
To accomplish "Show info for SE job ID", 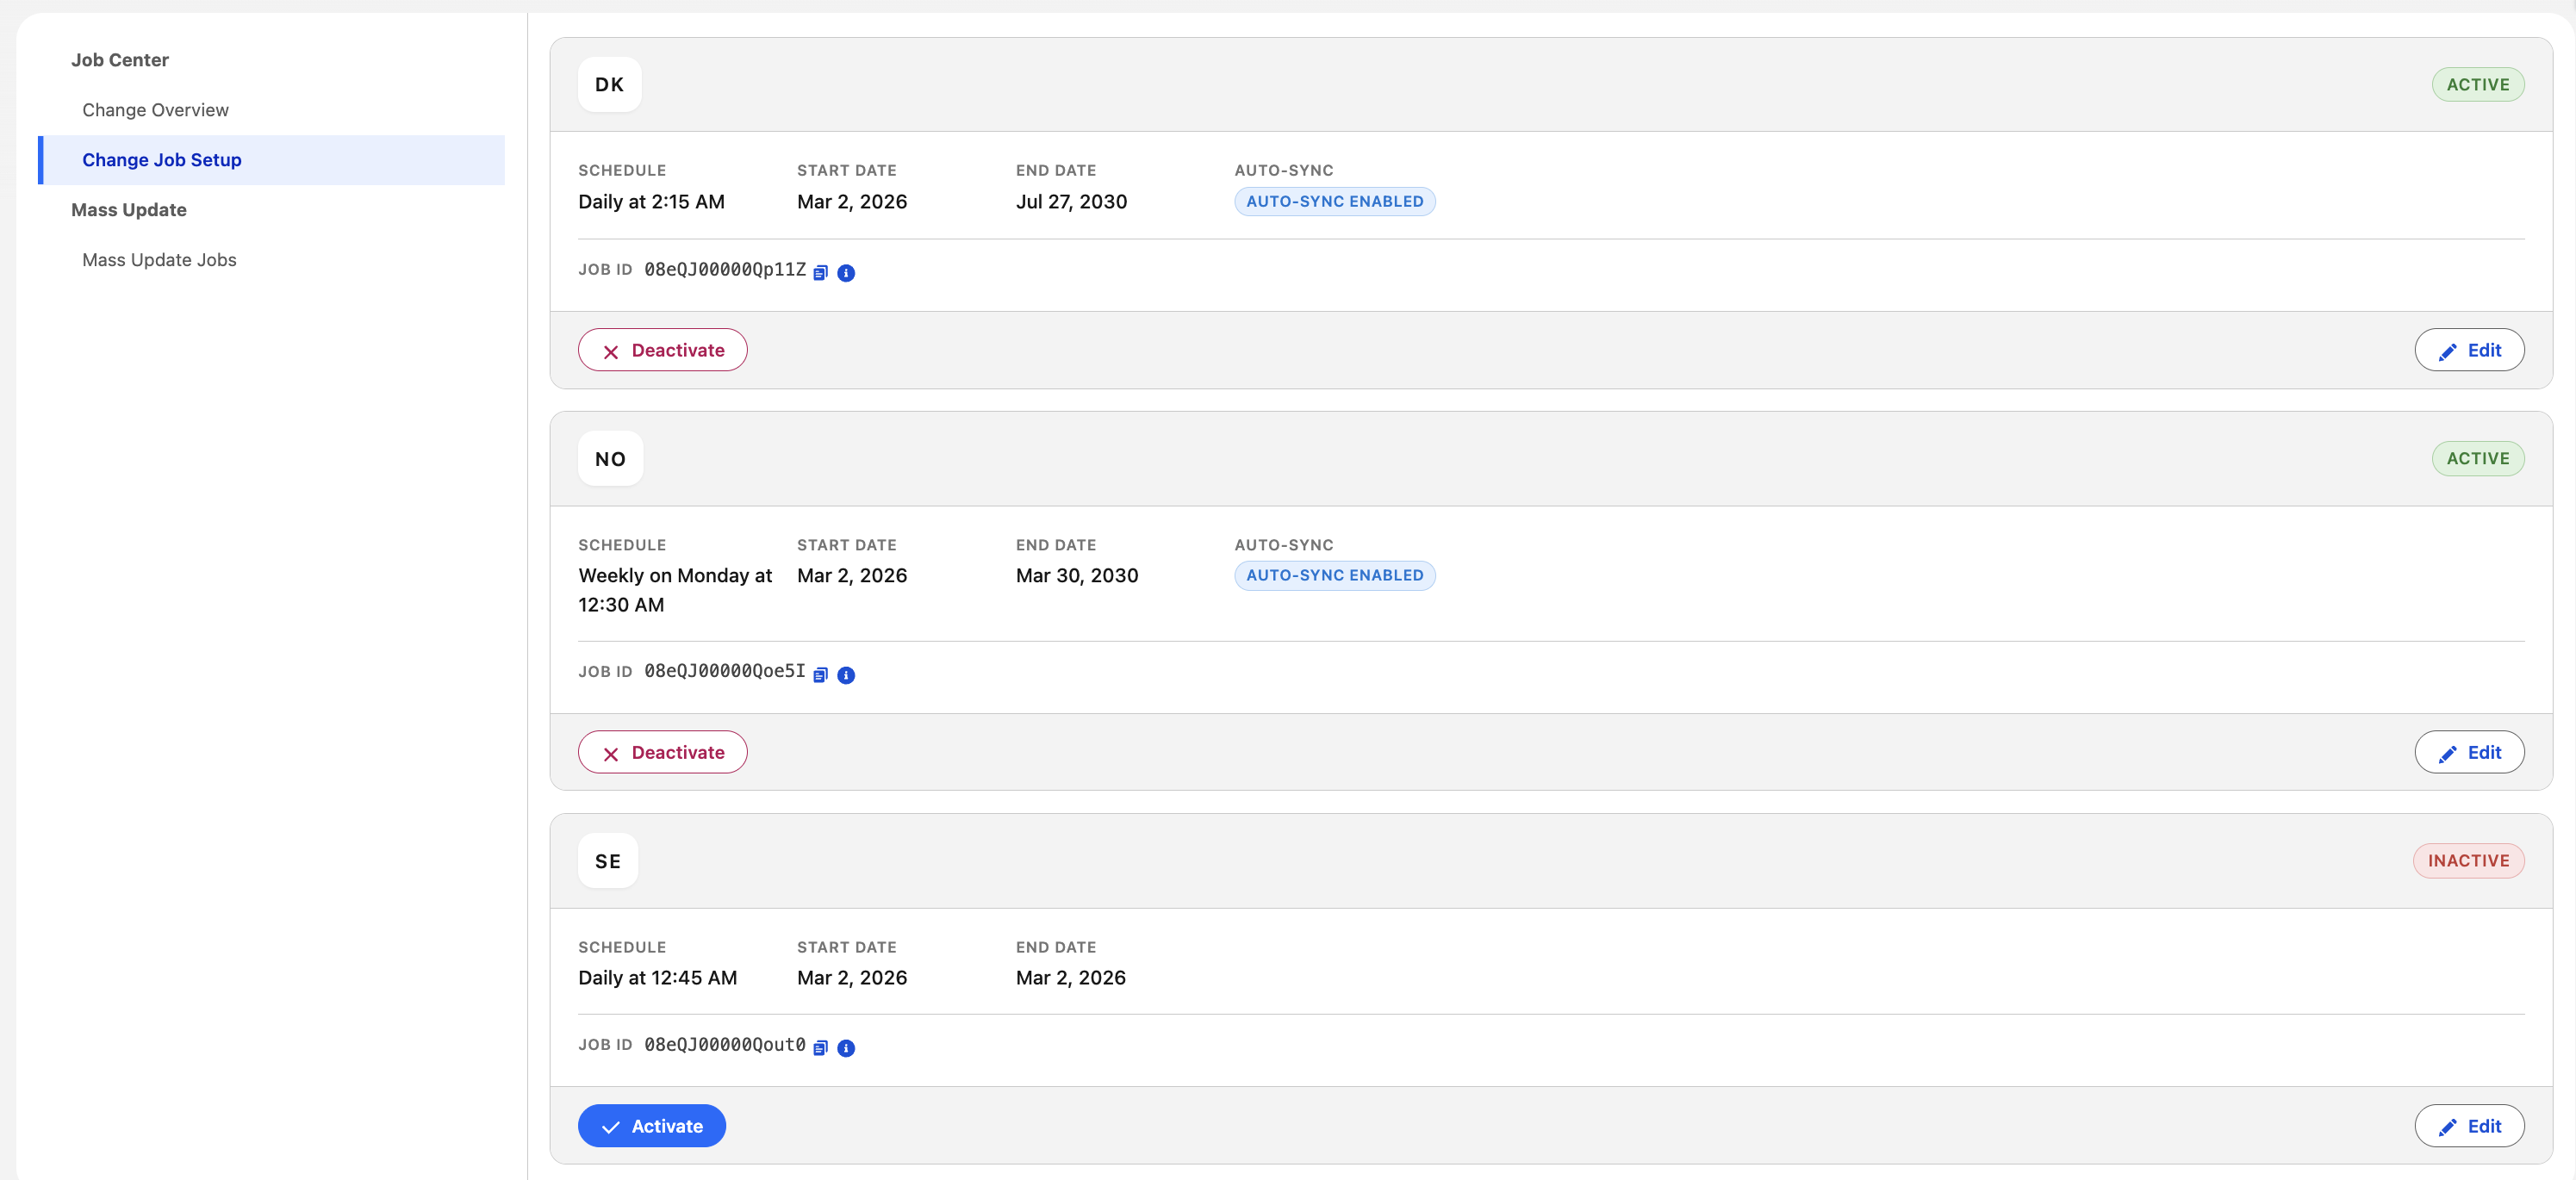I will [846, 1048].
